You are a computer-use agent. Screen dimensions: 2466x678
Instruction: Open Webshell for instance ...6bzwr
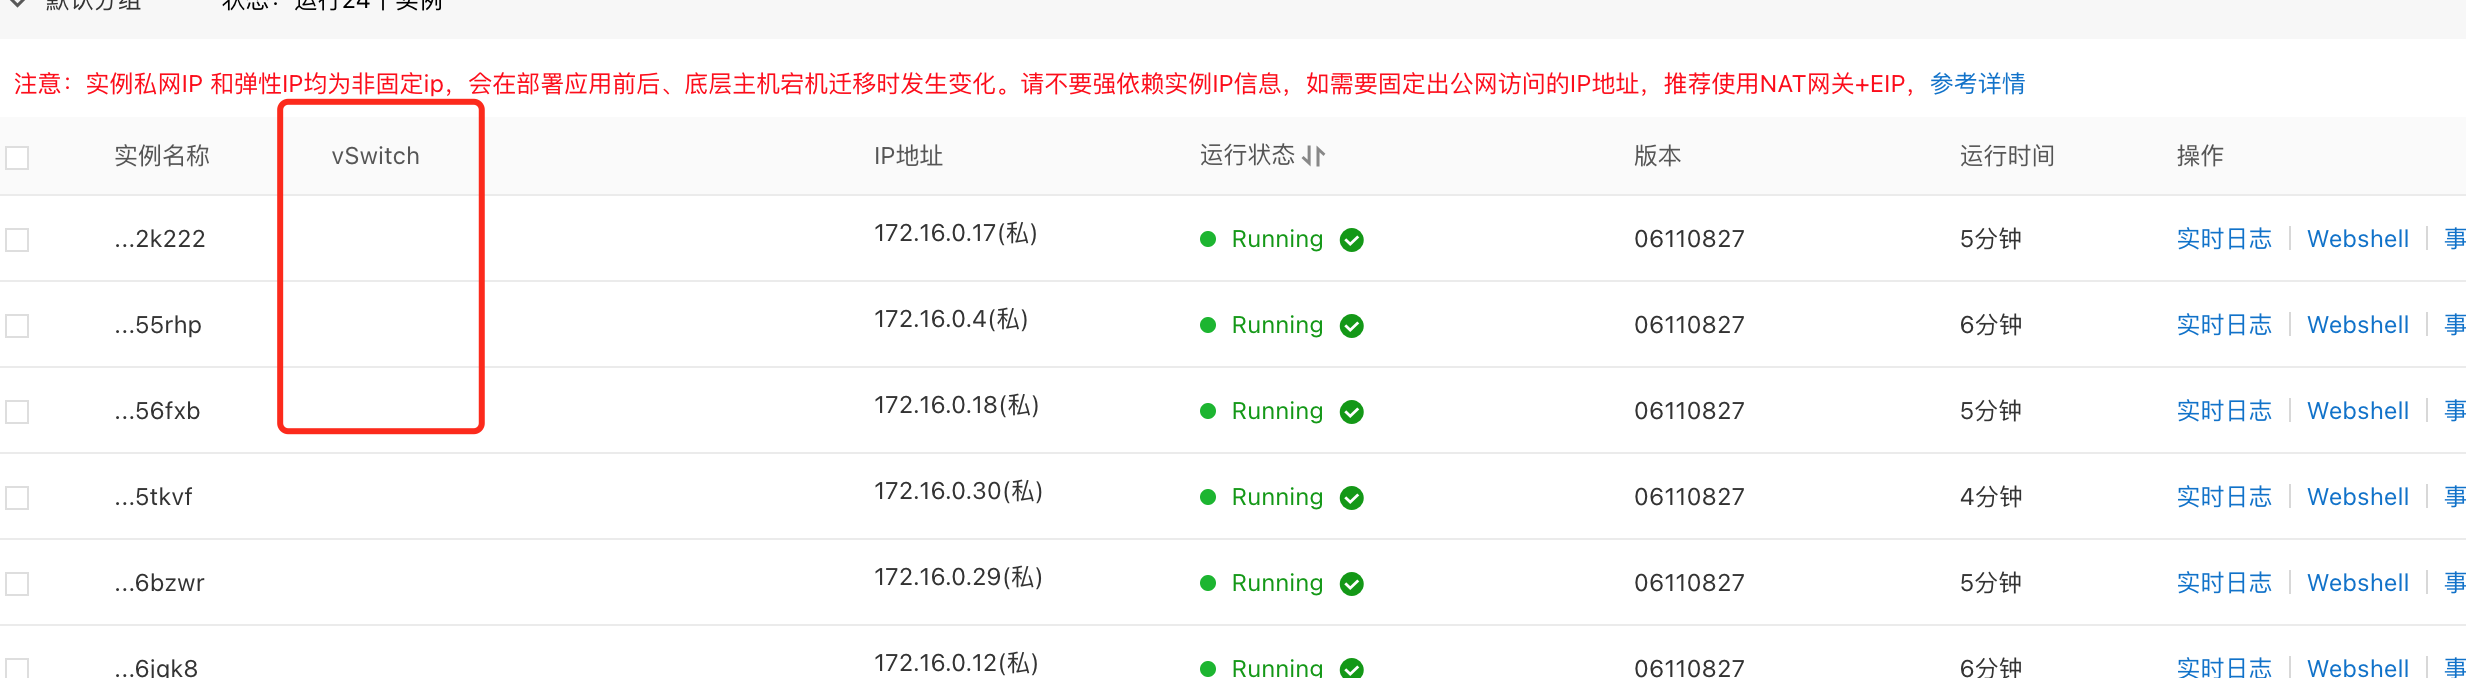click(x=2358, y=583)
